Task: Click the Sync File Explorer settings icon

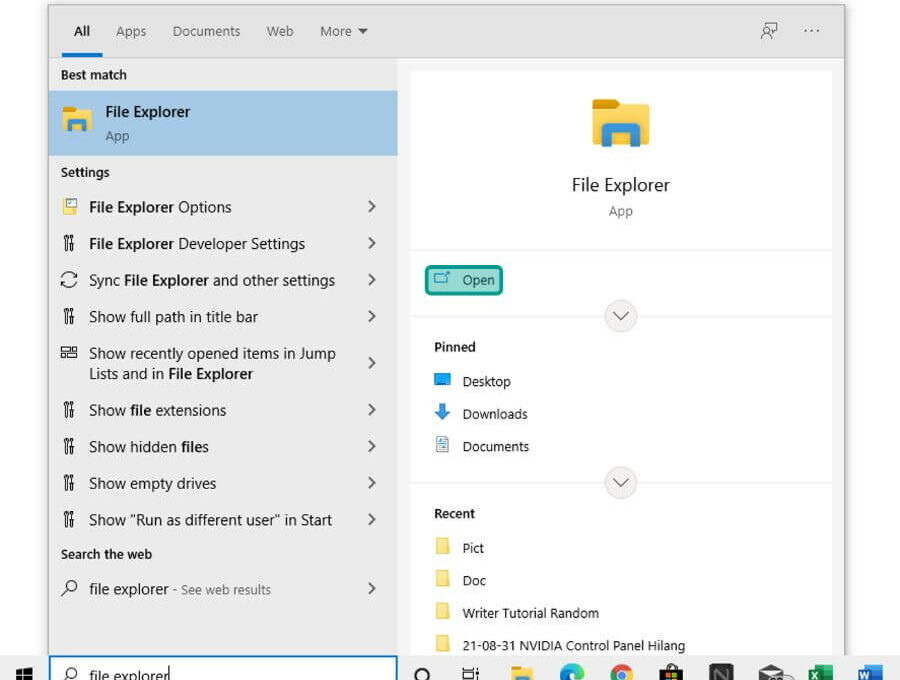Action: pos(69,280)
